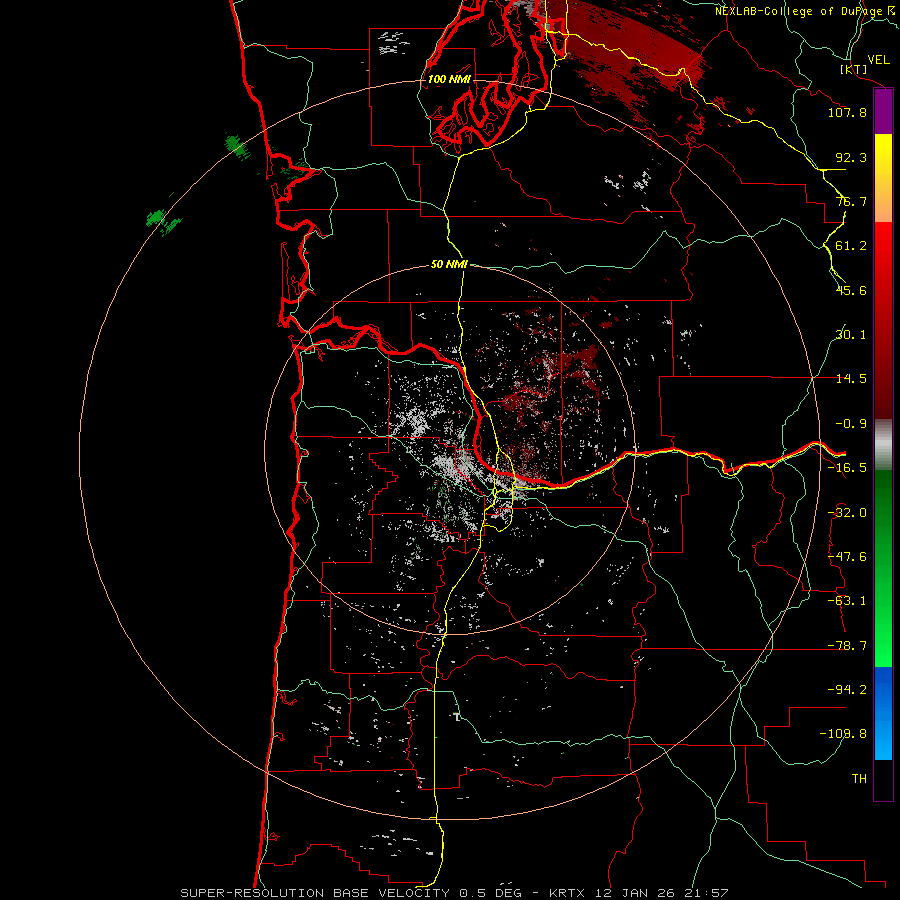The height and width of the screenshot is (900, 900).
Task: Click the -32.0 velocity legend value
Action: click(x=847, y=513)
